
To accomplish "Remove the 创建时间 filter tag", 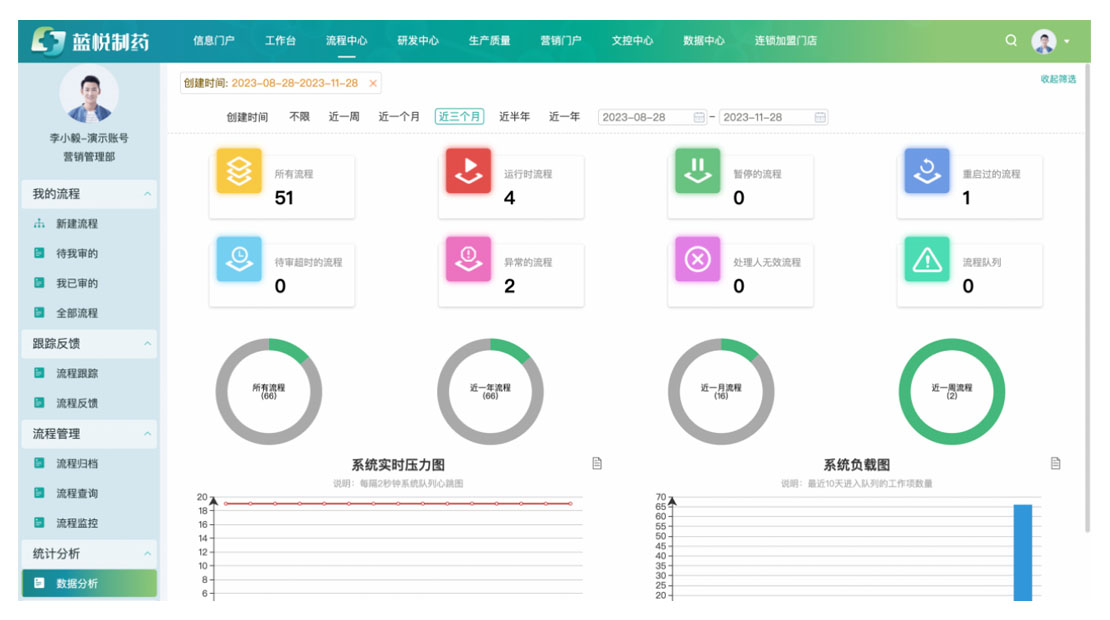I will (x=373, y=84).
